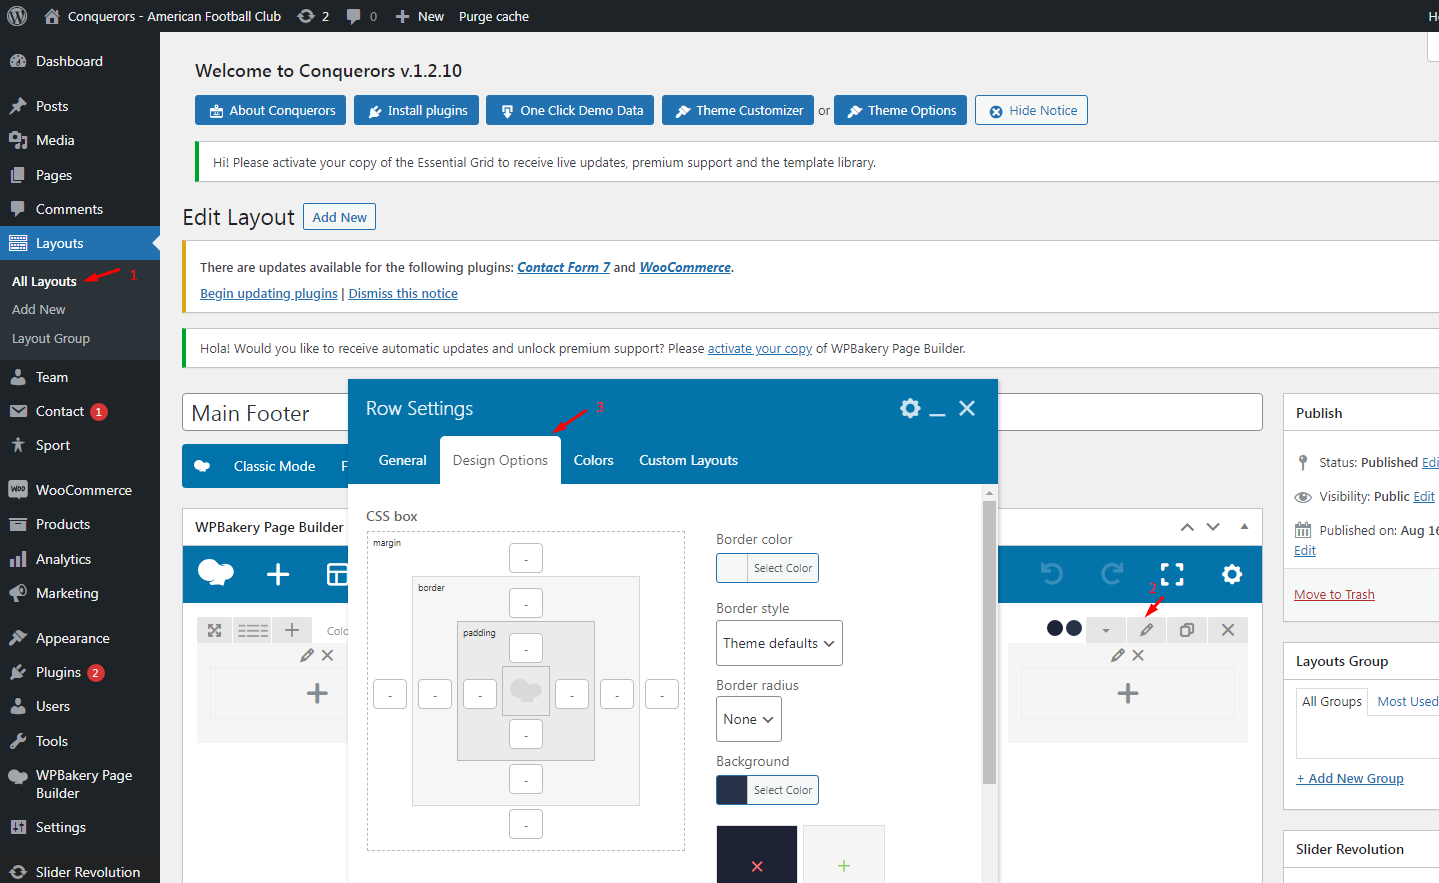Click Begin updating plugins link

point(269,293)
